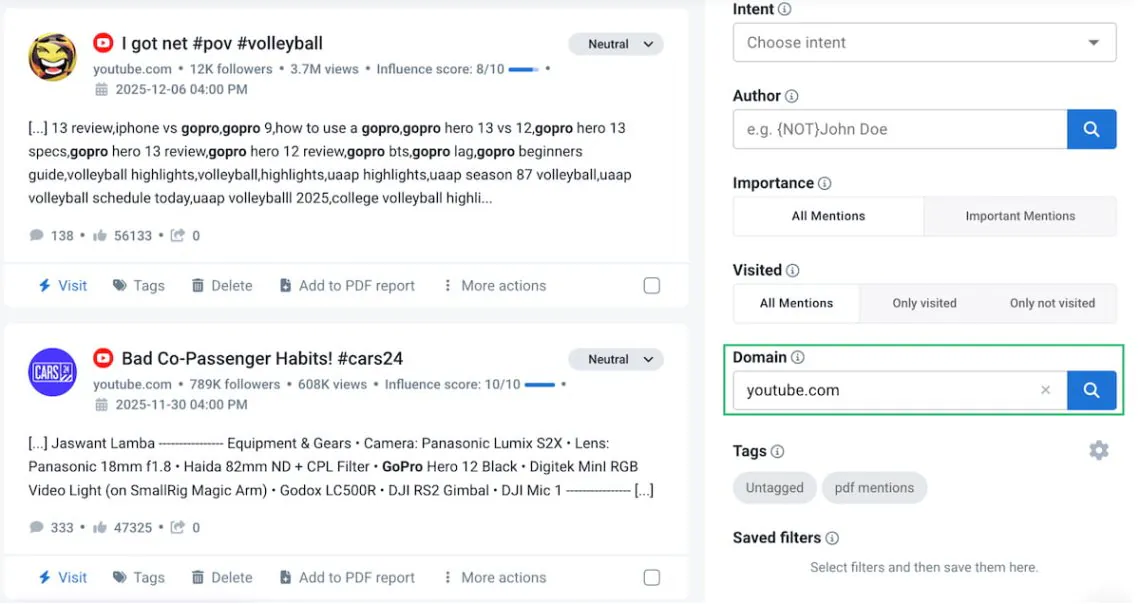
Task: Open the Tags settings gear icon
Action: pyautogui.click(x=1098, y=450)
